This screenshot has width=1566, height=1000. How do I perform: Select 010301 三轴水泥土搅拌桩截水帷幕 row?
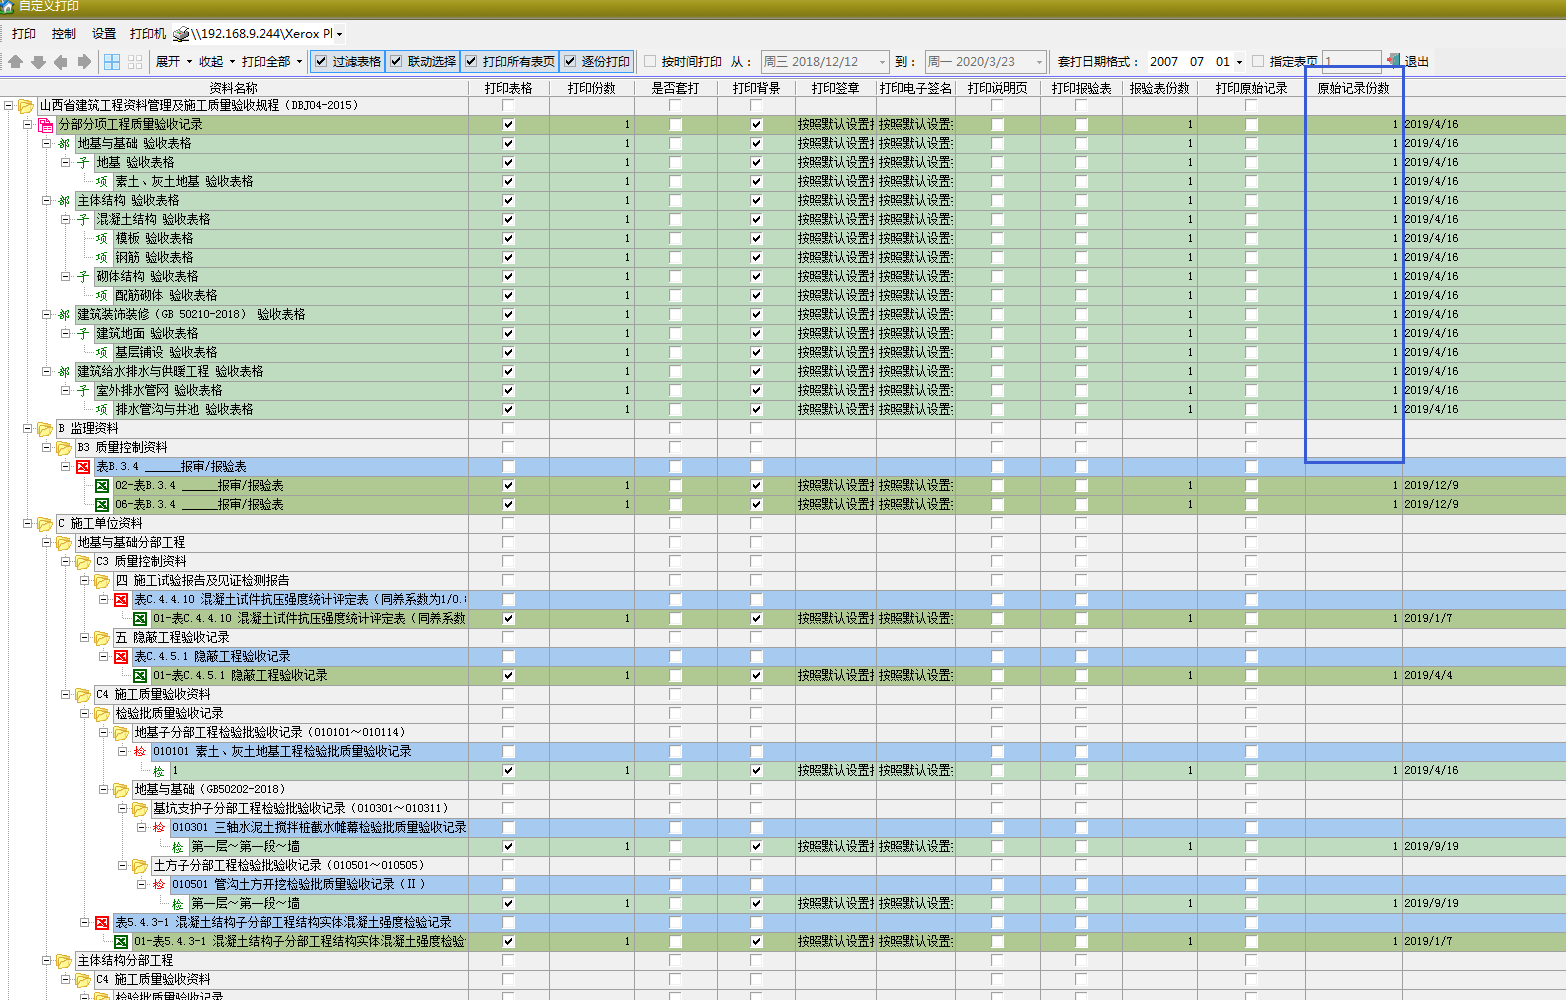pos(319,827)
